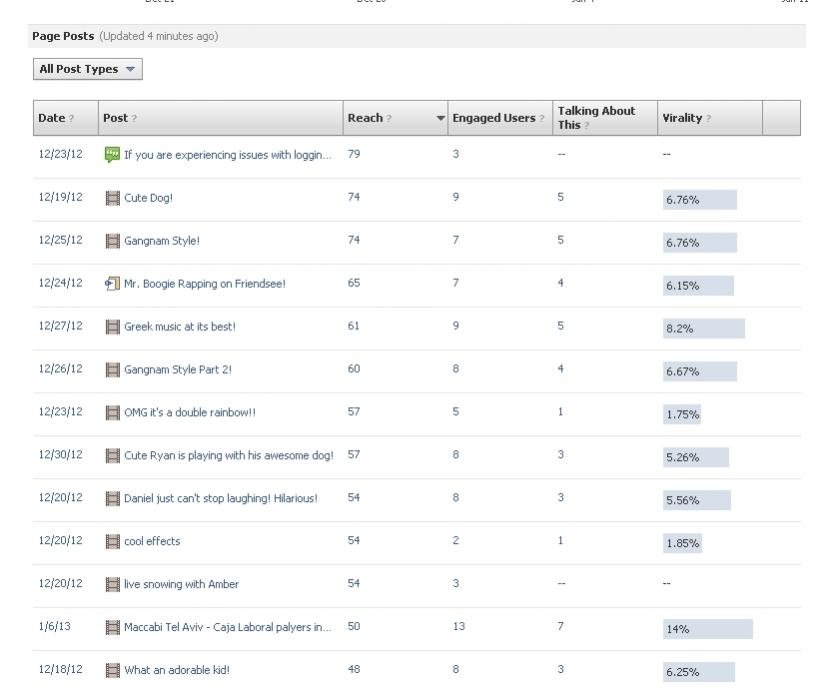The width and height of the screenshot is (823, 691).
Task: Open "OMG it's a double rainbow!!" post
Action: (190, 412)
